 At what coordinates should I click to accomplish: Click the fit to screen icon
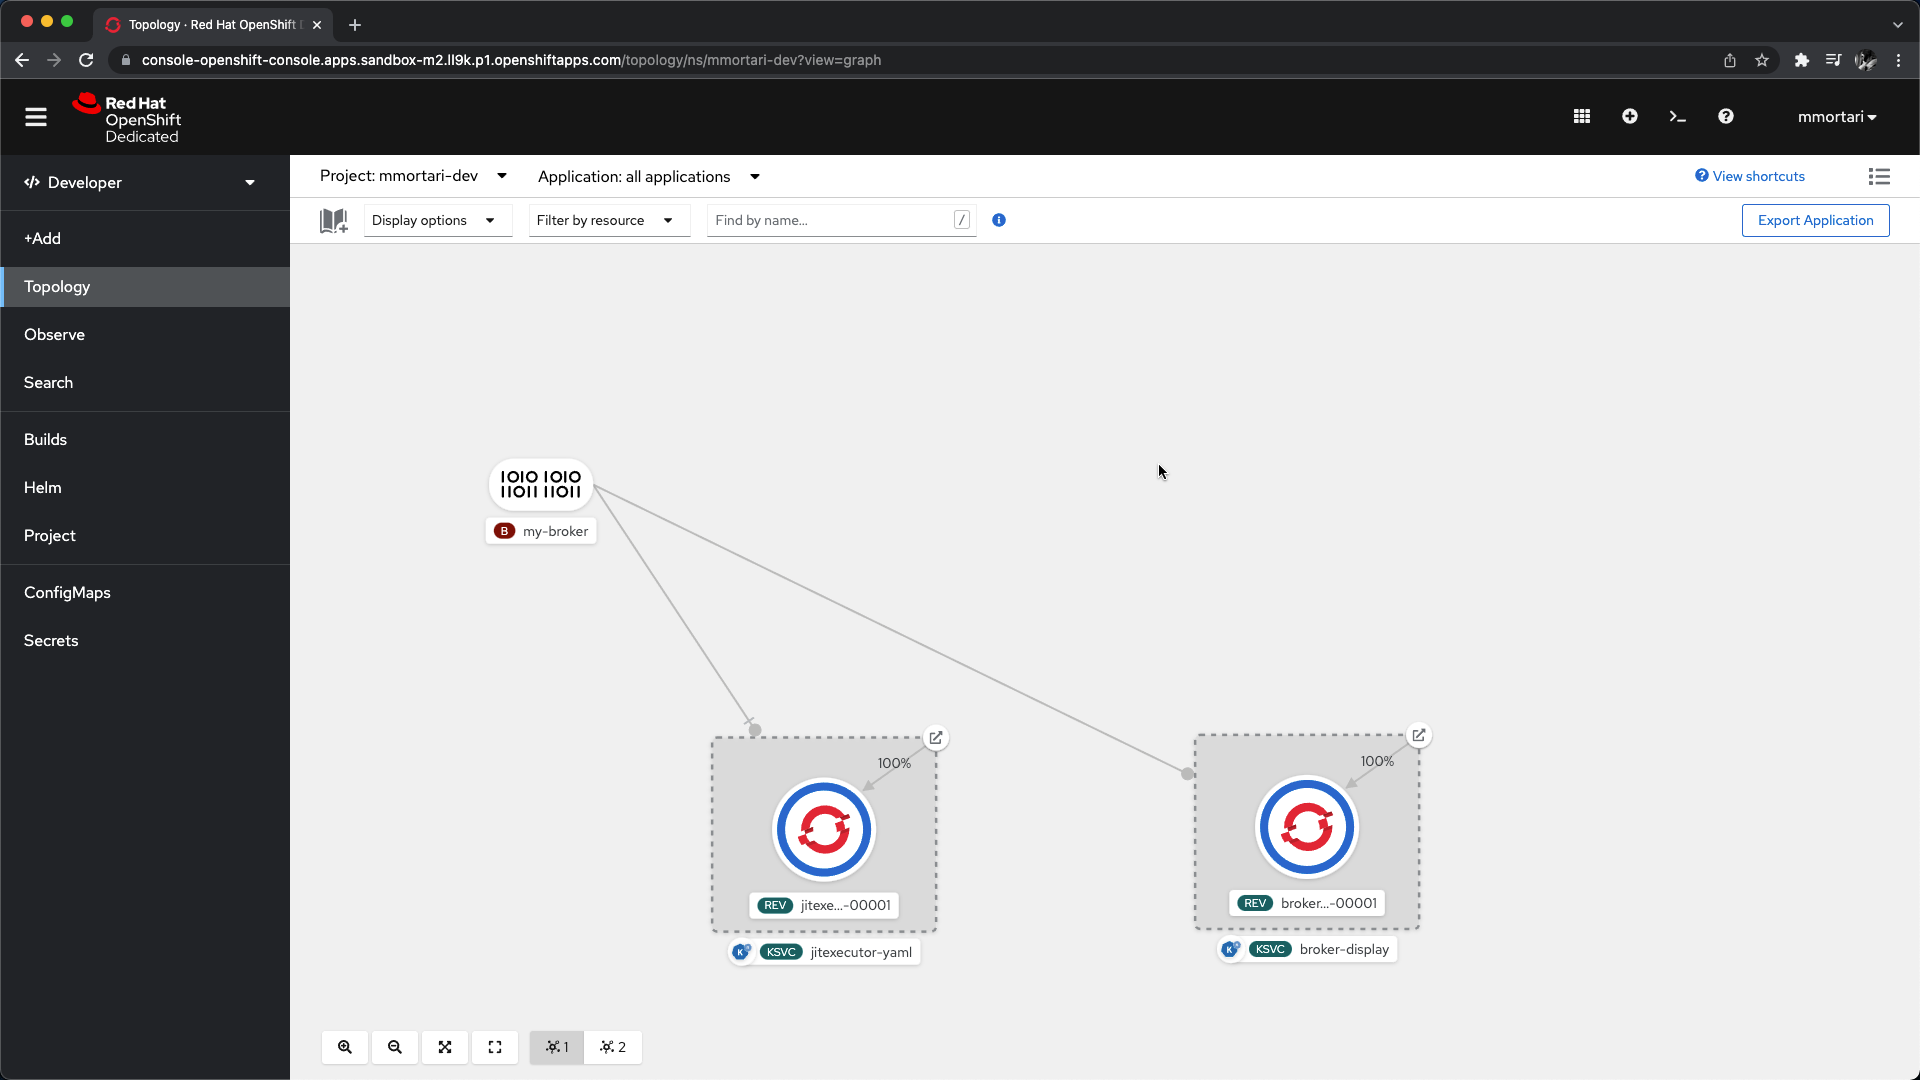[x=445, y=1047]
